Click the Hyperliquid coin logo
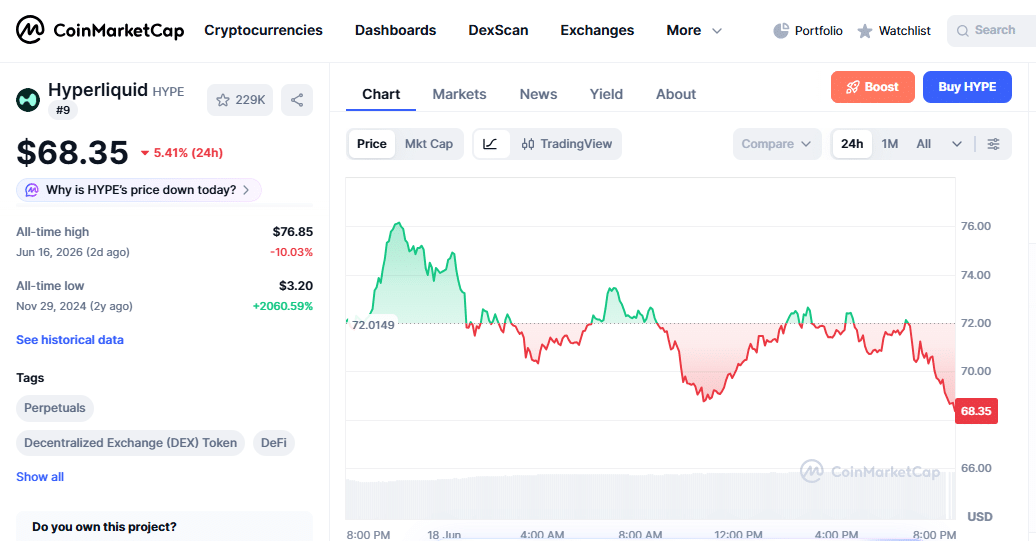 pos(28,100)
